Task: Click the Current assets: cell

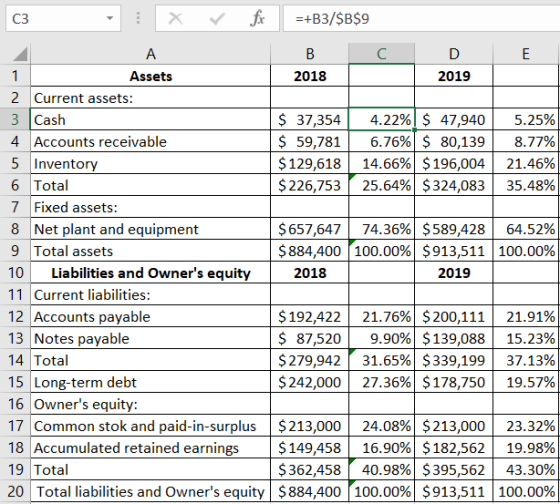Action: pyautogui.click(x=151, y=98)
